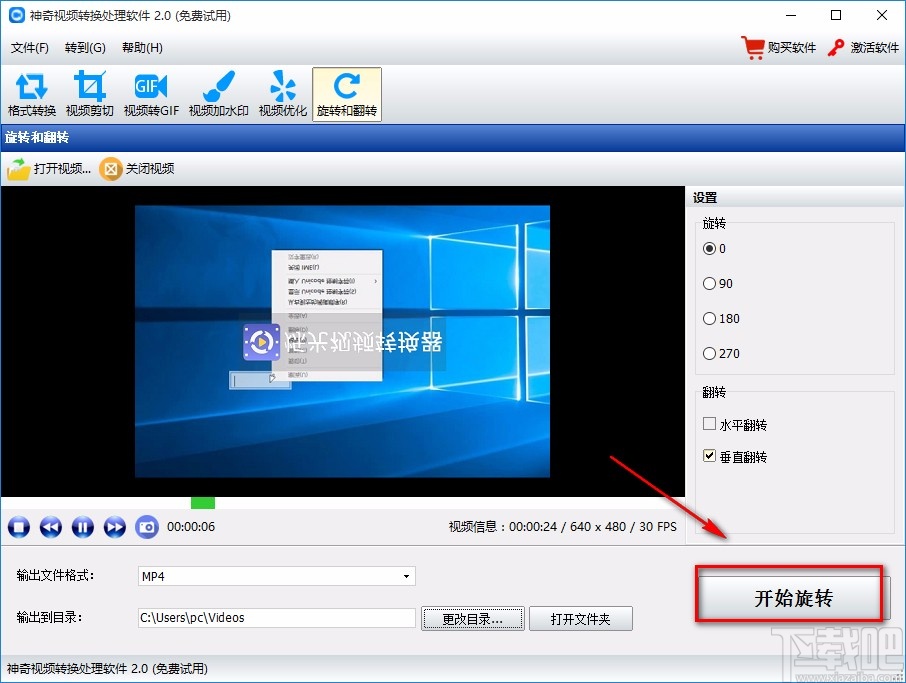Click the status bar software name text
The height and width of the screenshot is (683, 906).
[107, 669]
